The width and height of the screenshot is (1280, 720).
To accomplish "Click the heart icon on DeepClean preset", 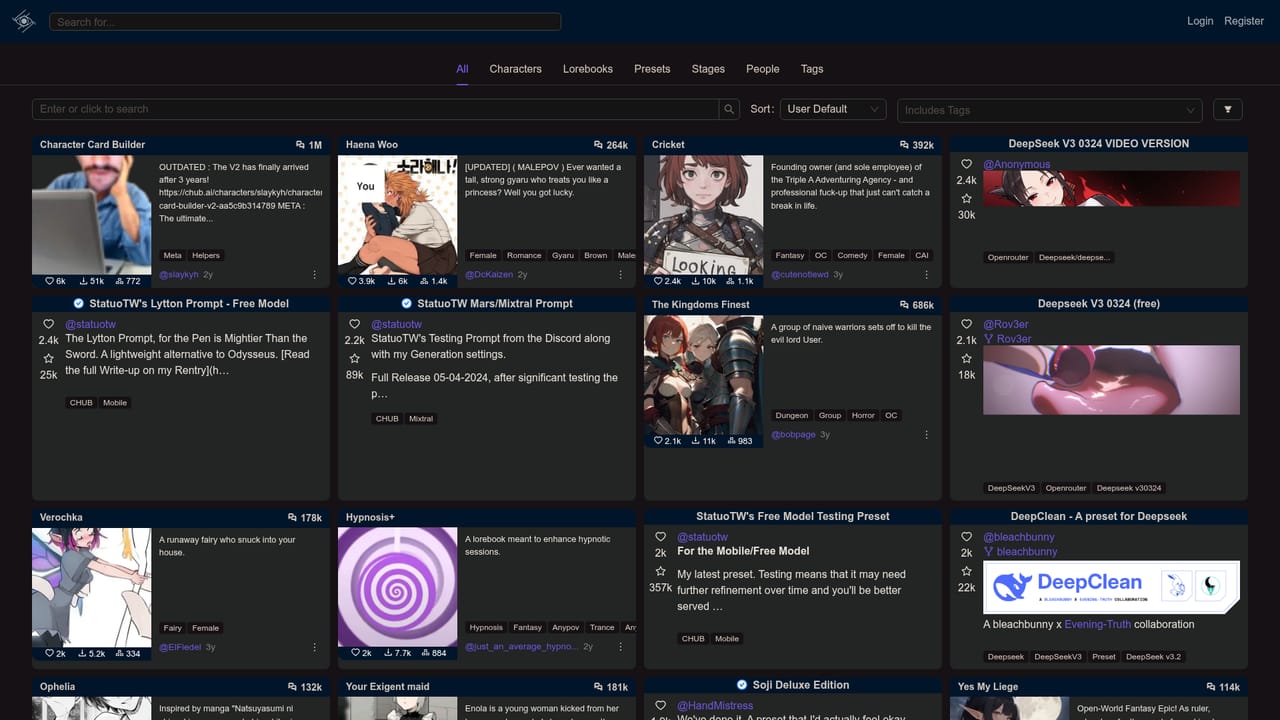I will click(966, 537).
